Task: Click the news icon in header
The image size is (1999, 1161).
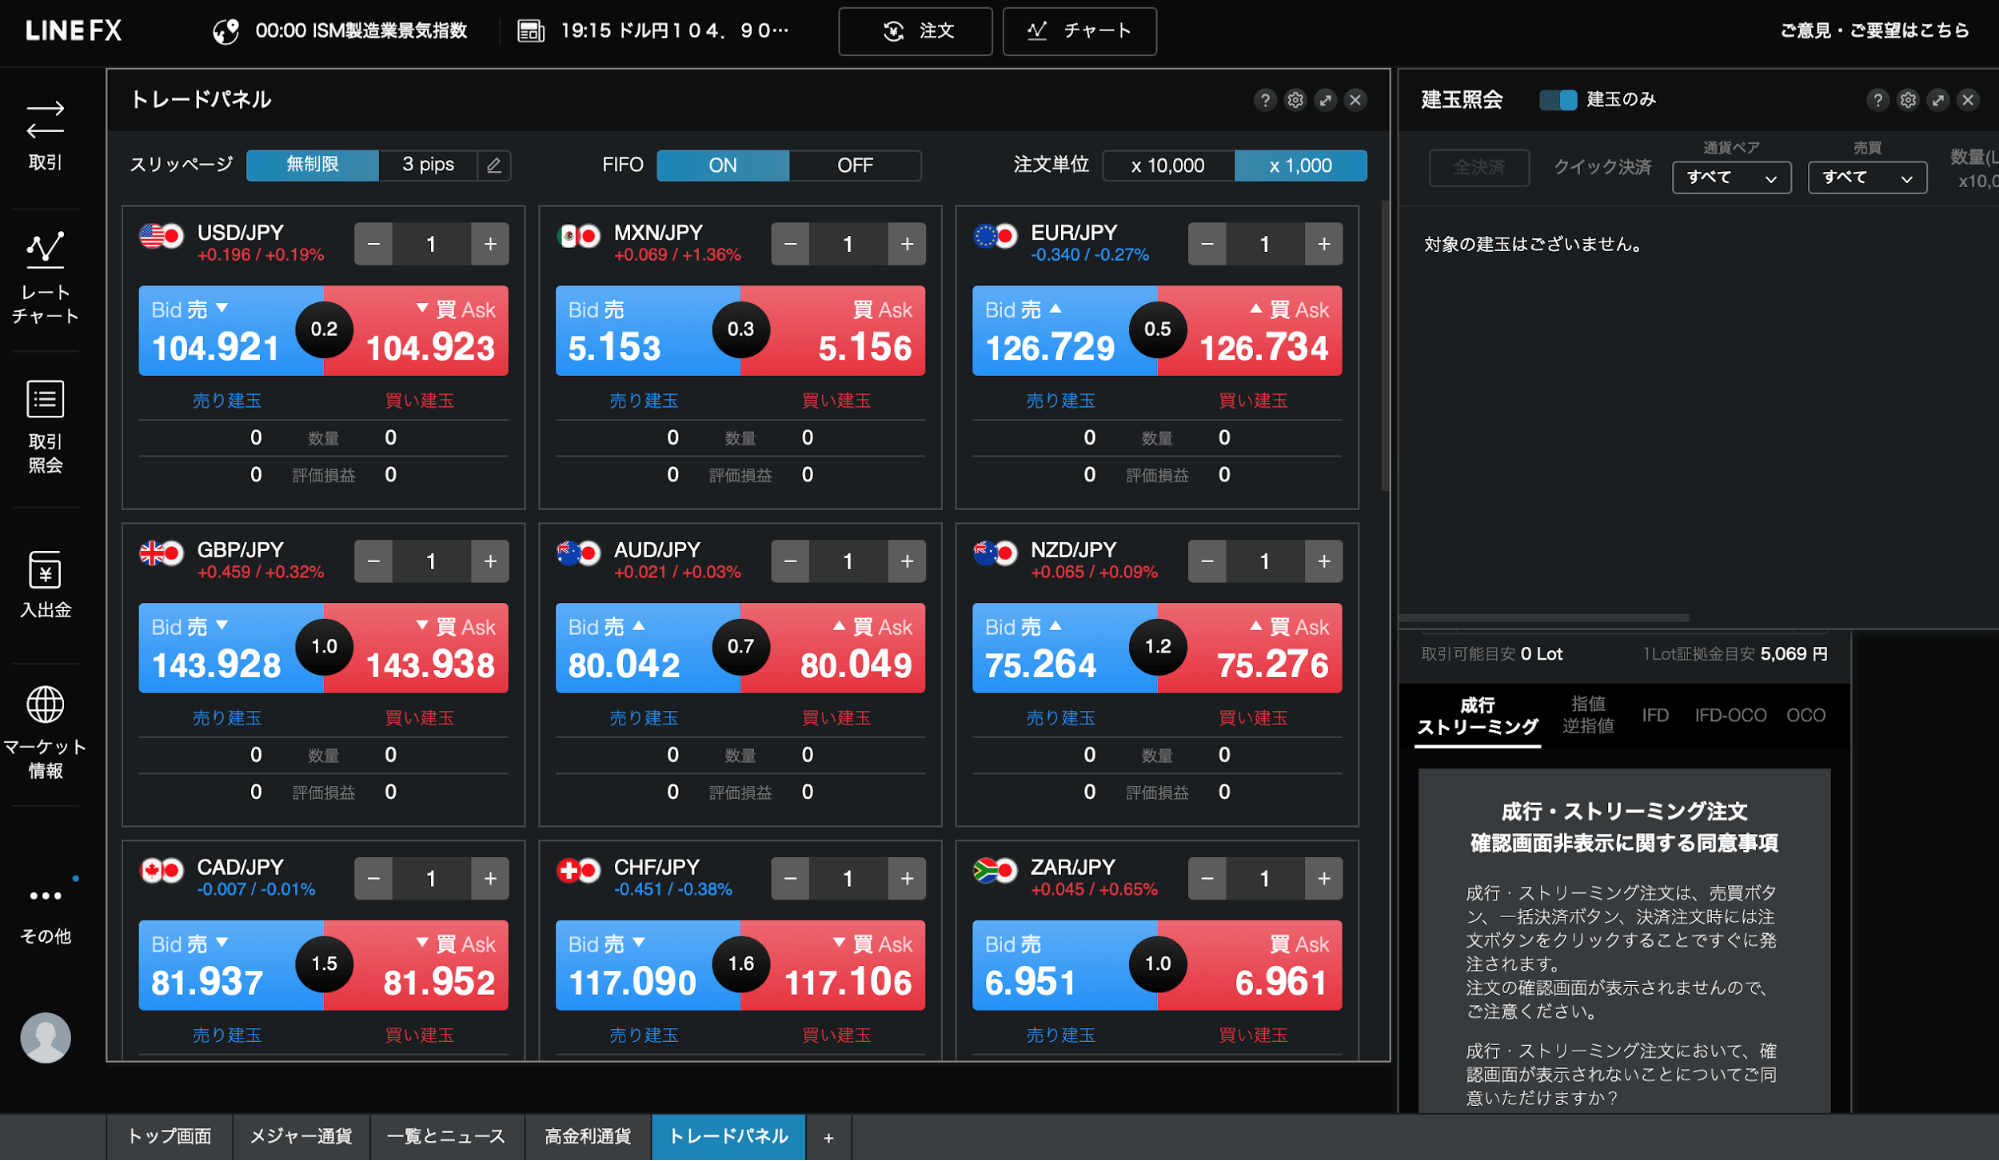Action: point(531,31)
